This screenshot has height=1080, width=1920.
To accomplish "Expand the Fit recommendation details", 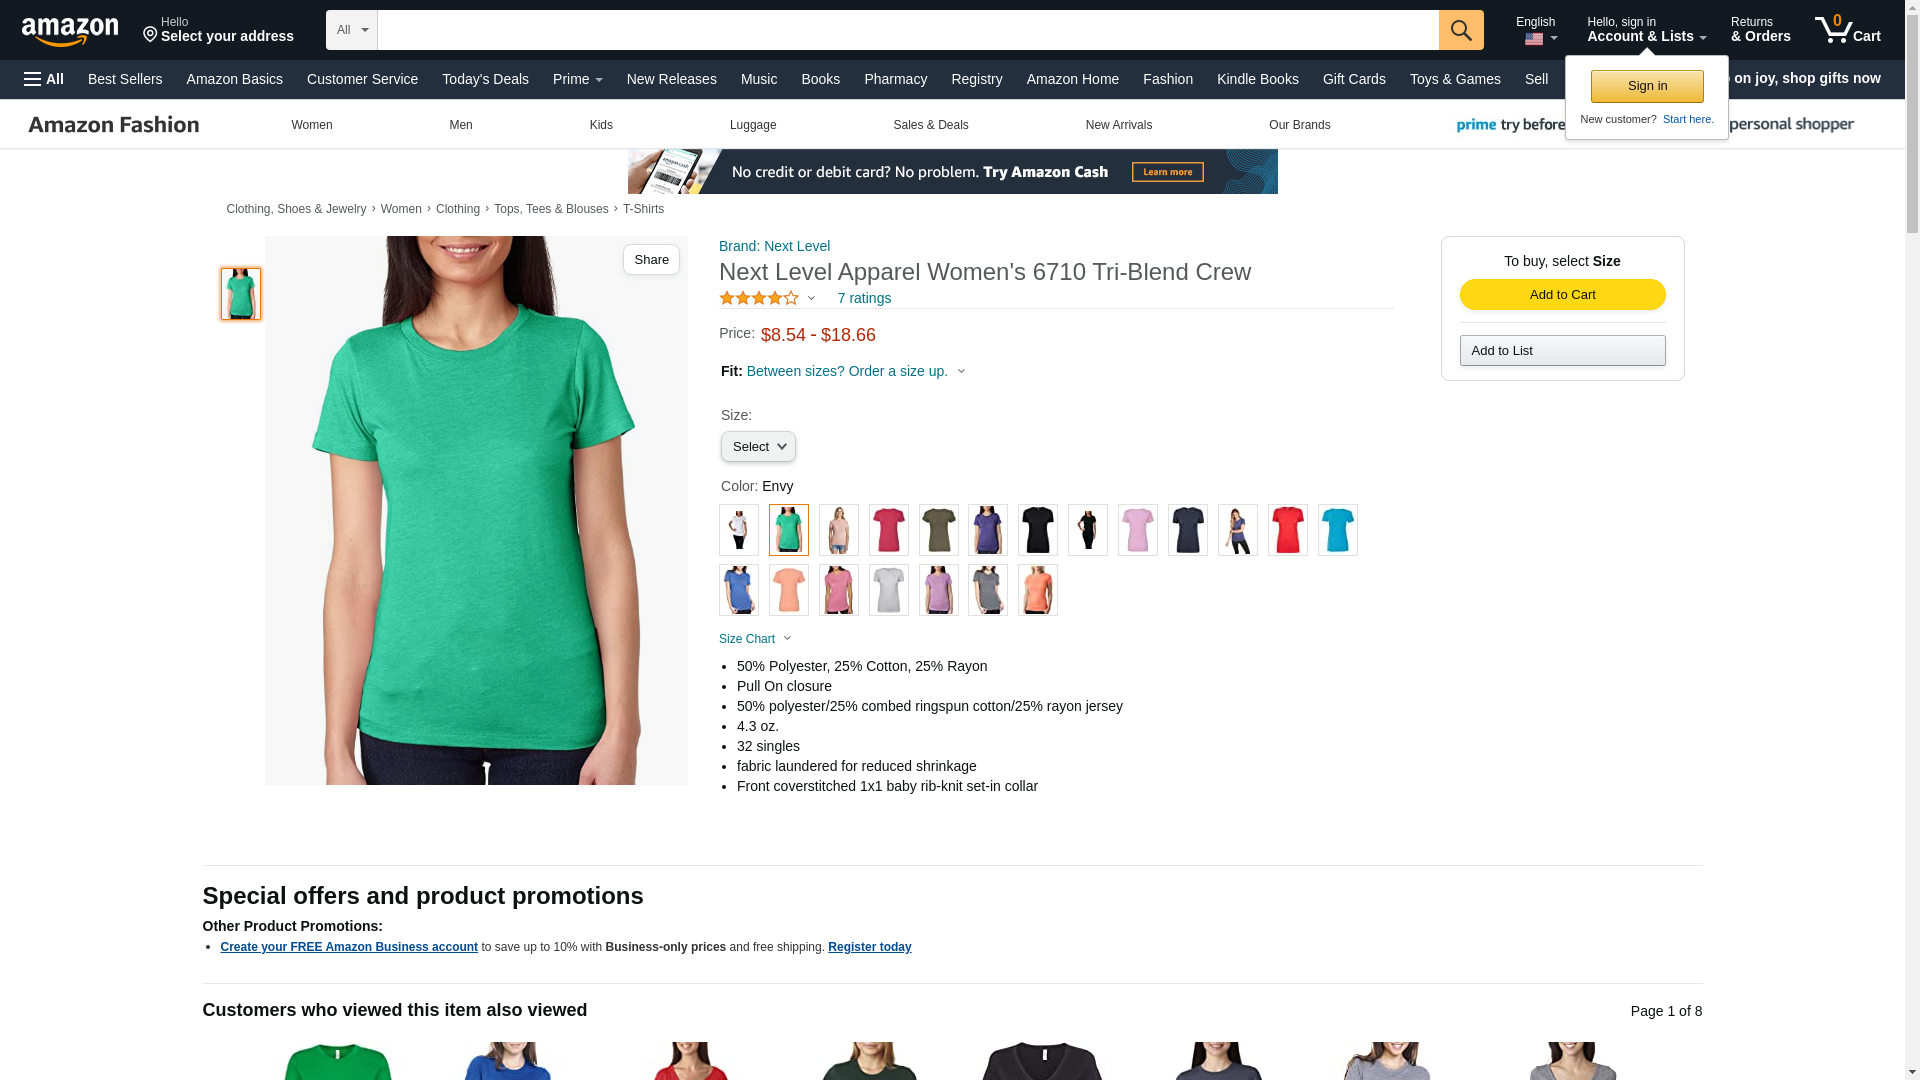I will point(845,371).
